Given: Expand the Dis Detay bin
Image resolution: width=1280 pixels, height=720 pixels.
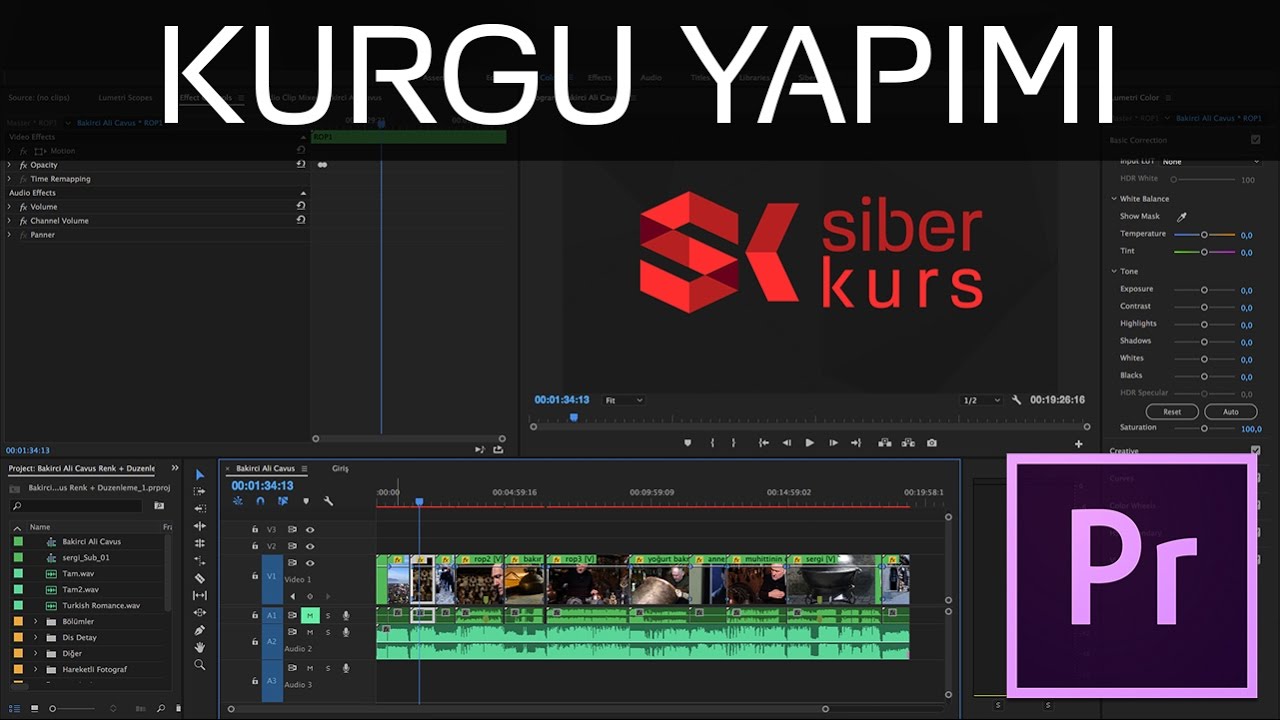Looking at the screenshot, I should [x=36, y=637].
